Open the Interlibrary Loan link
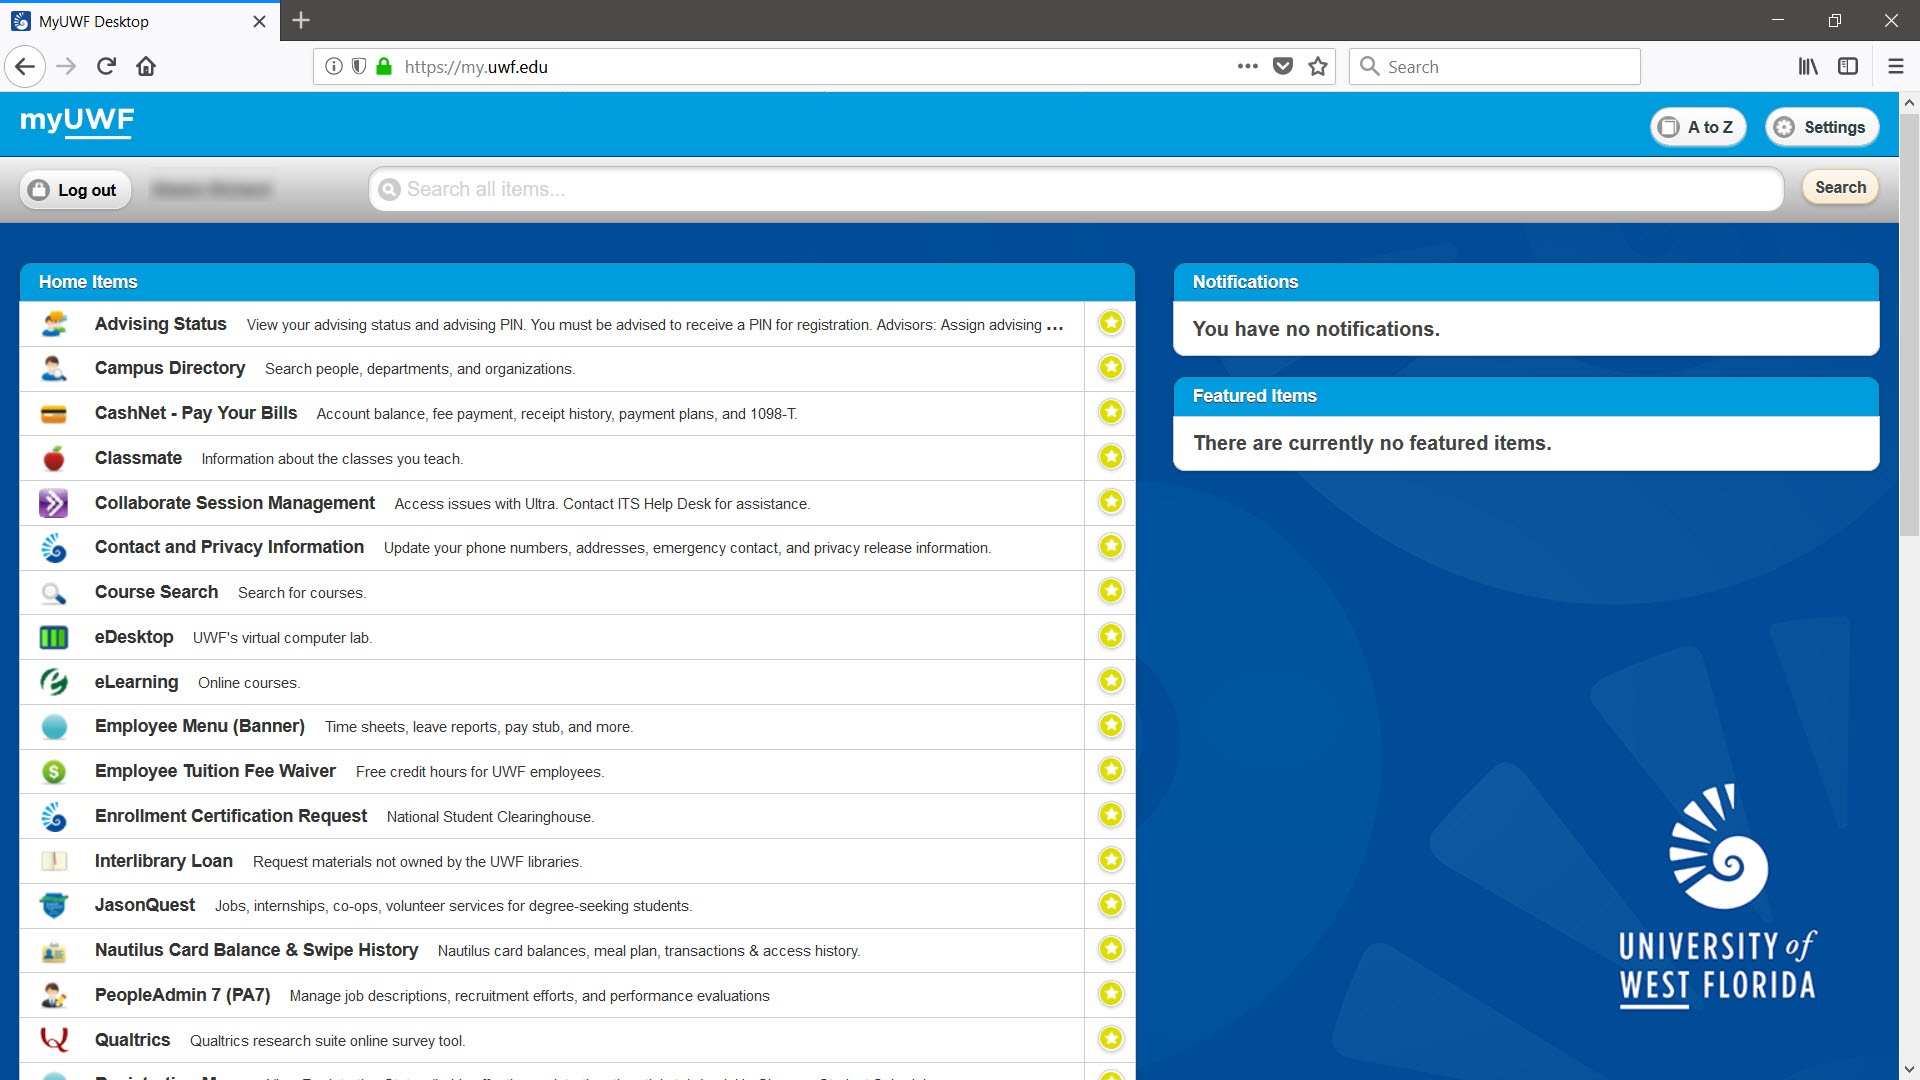1920x1080 pixels. coord(164,861)
